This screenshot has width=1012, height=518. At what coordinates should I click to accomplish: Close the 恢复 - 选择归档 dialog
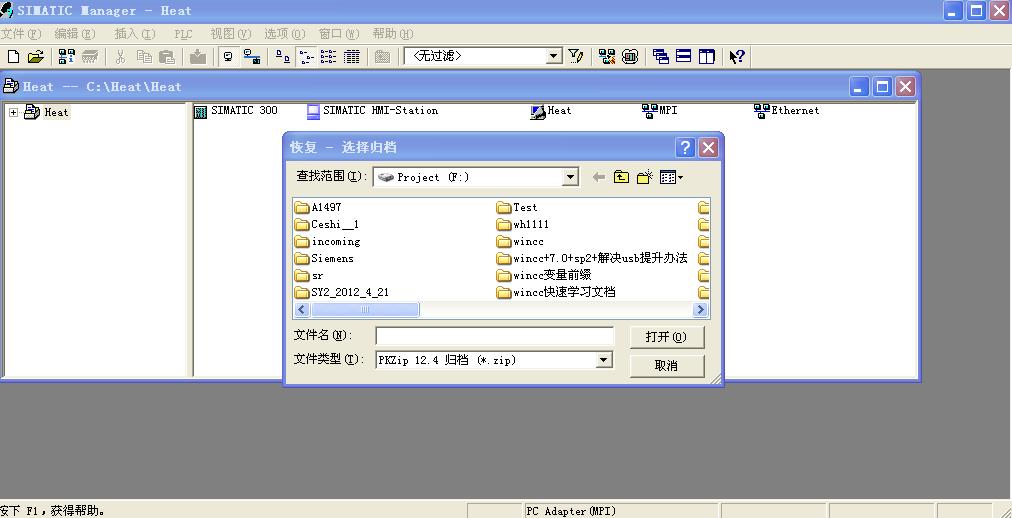[x=708, y=148]
